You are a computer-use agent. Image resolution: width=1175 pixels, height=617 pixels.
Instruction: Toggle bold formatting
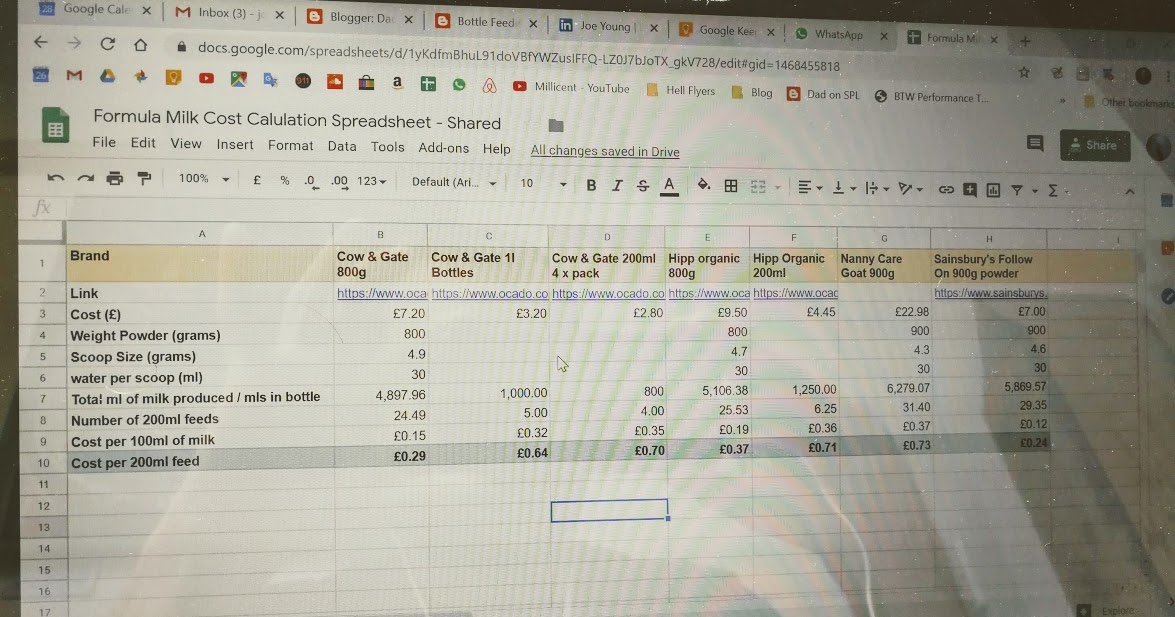click(x=591, y=185)
